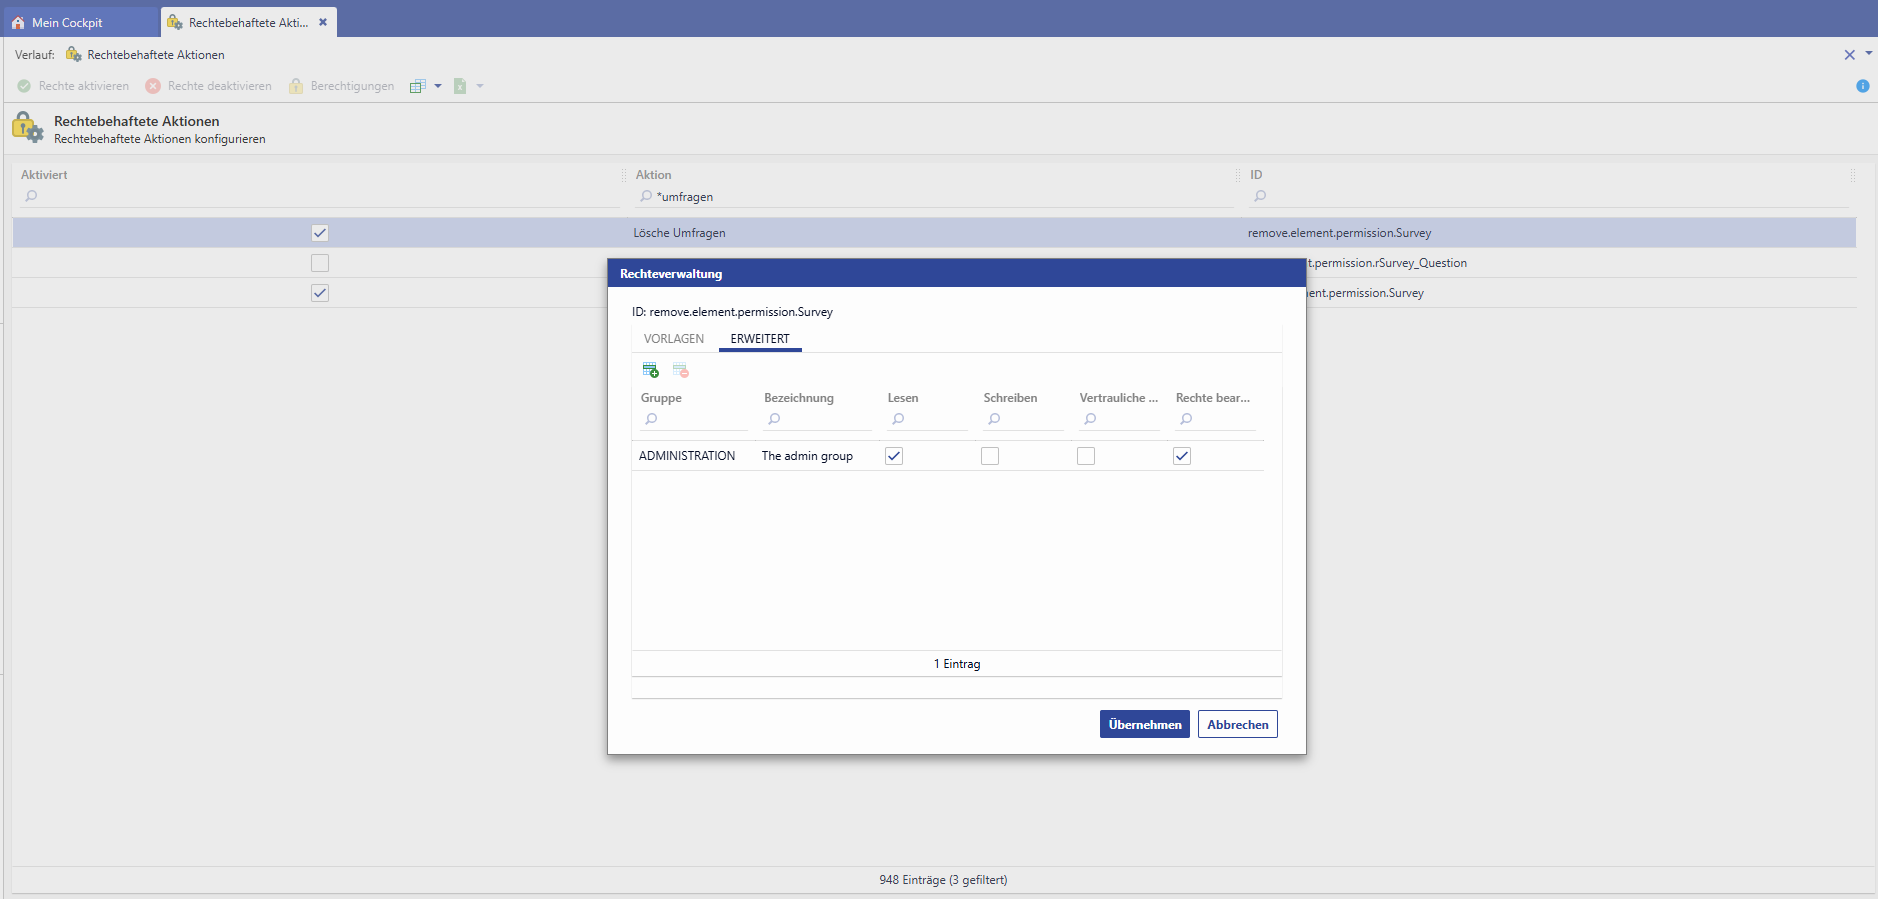Toggle Lesen checkbox for ADMINISTRATION
The width and height of the screenshot is (1878, 899).
(x=894, y=456)
